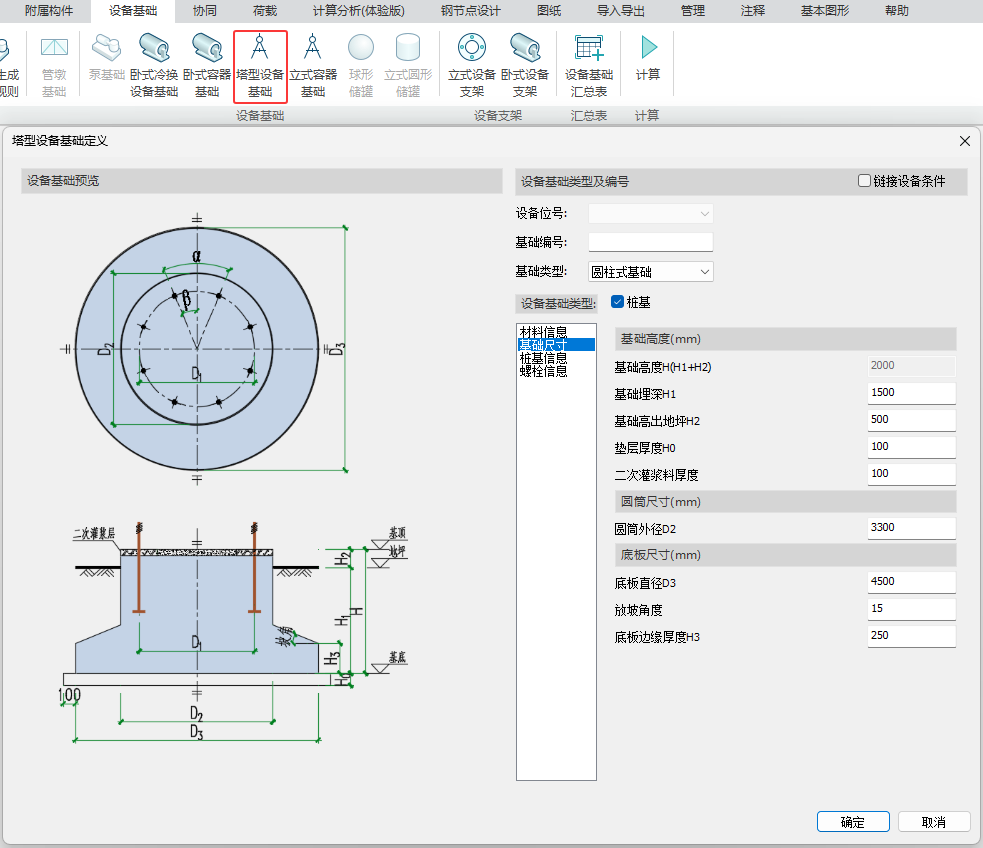Select 桩基信息 in the list
The width and height of the screenshot is (983, 848).
point(544,358)
